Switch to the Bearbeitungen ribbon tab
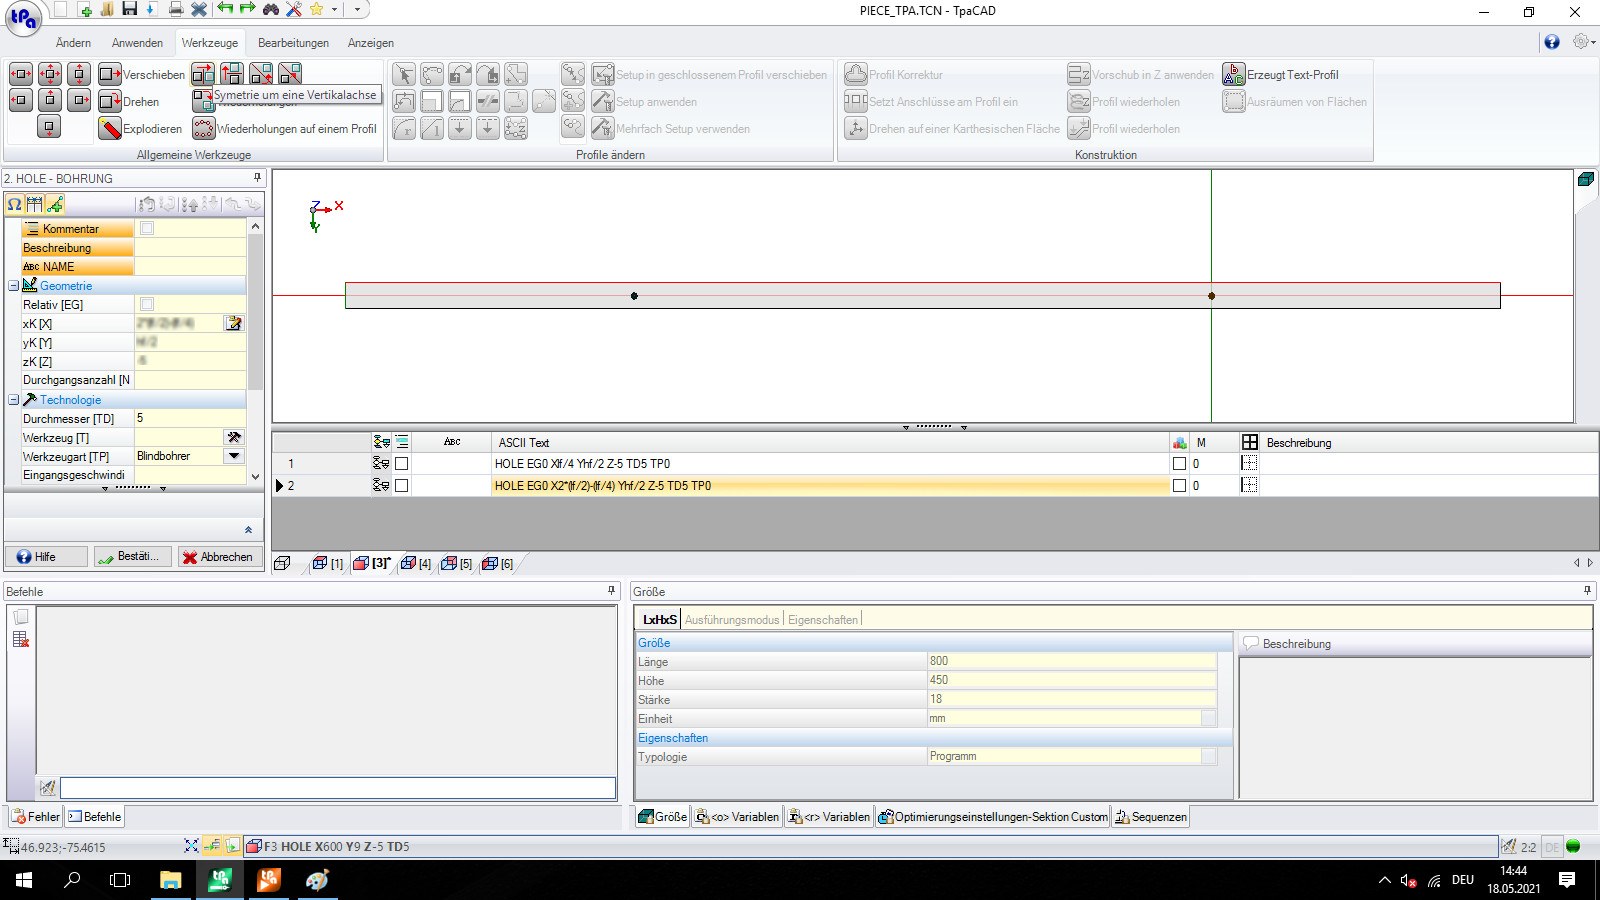Viewport: 1600px width, 900px height. click(293, 43)
